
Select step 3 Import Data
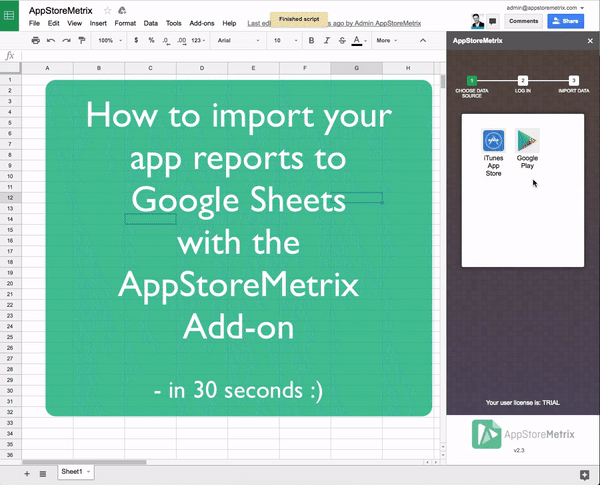573,84
